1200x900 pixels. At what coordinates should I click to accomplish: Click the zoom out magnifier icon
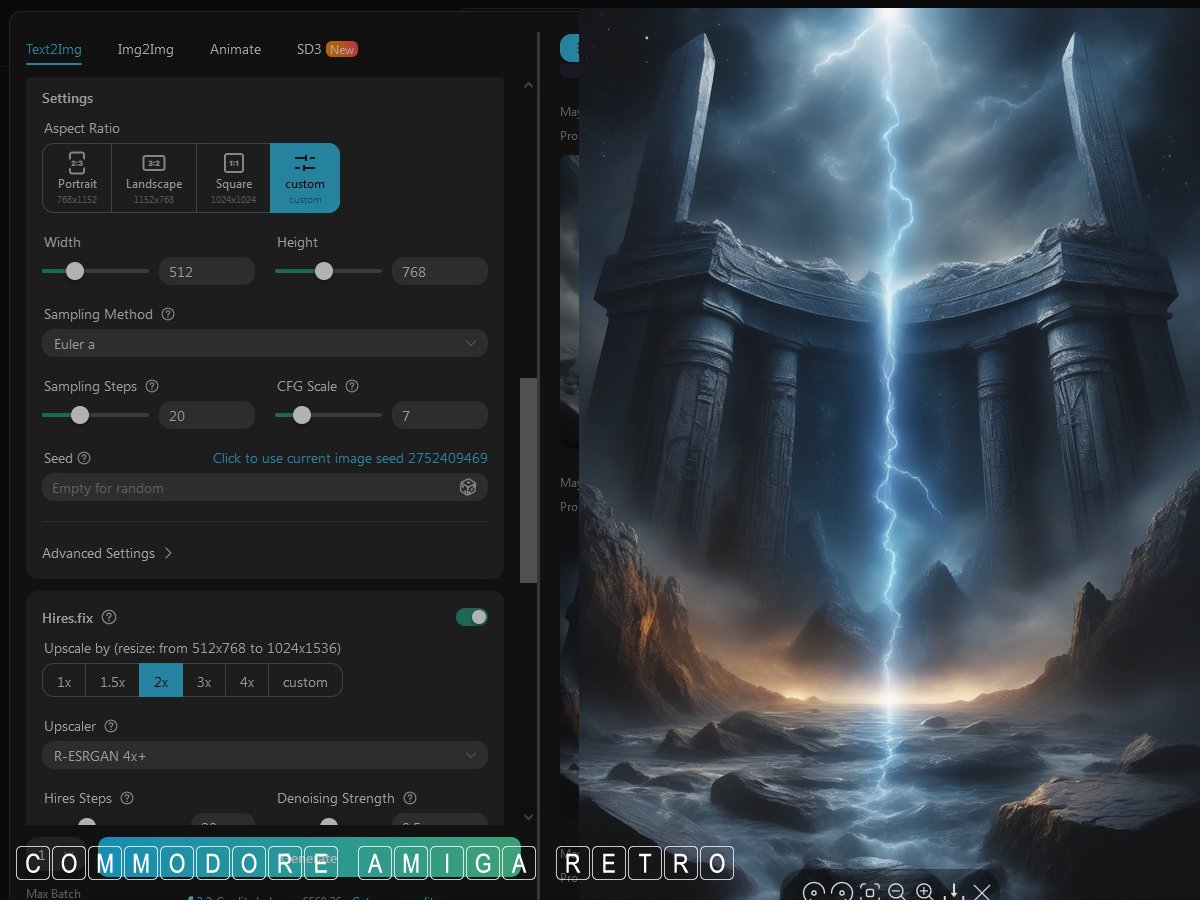(897, 892)
